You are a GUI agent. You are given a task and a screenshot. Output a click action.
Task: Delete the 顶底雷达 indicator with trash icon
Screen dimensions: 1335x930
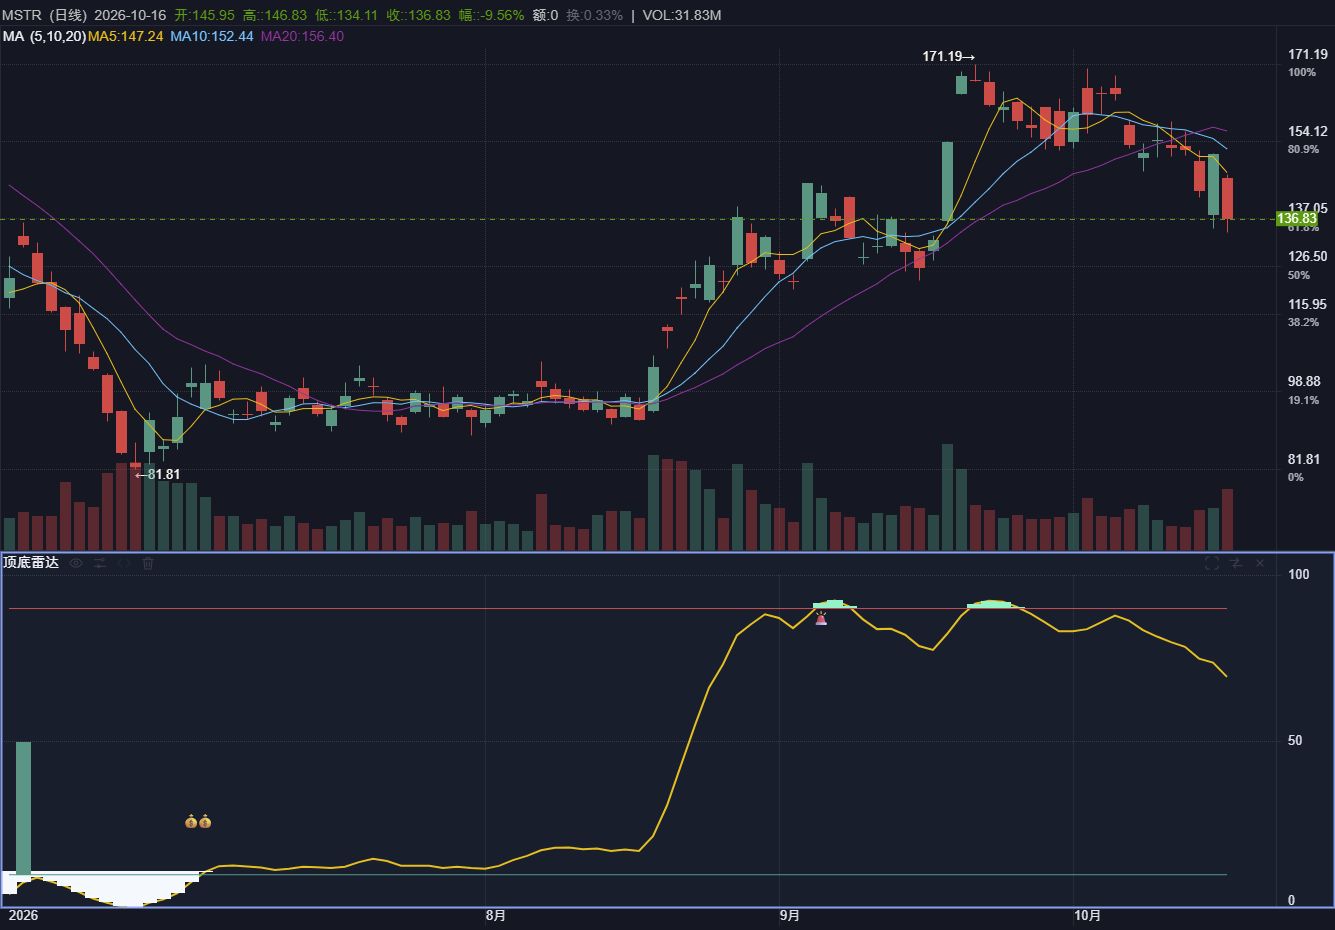(x=148, y=563)
